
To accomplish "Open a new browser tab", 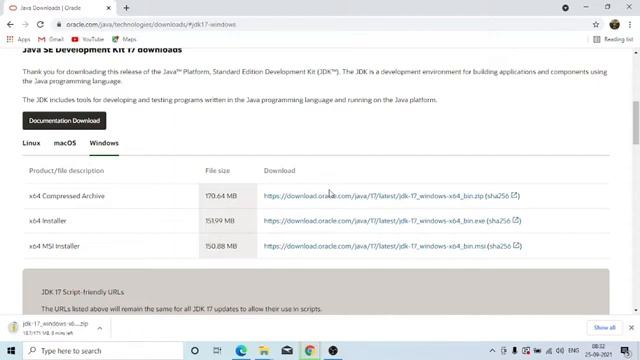I will point(126,8).
